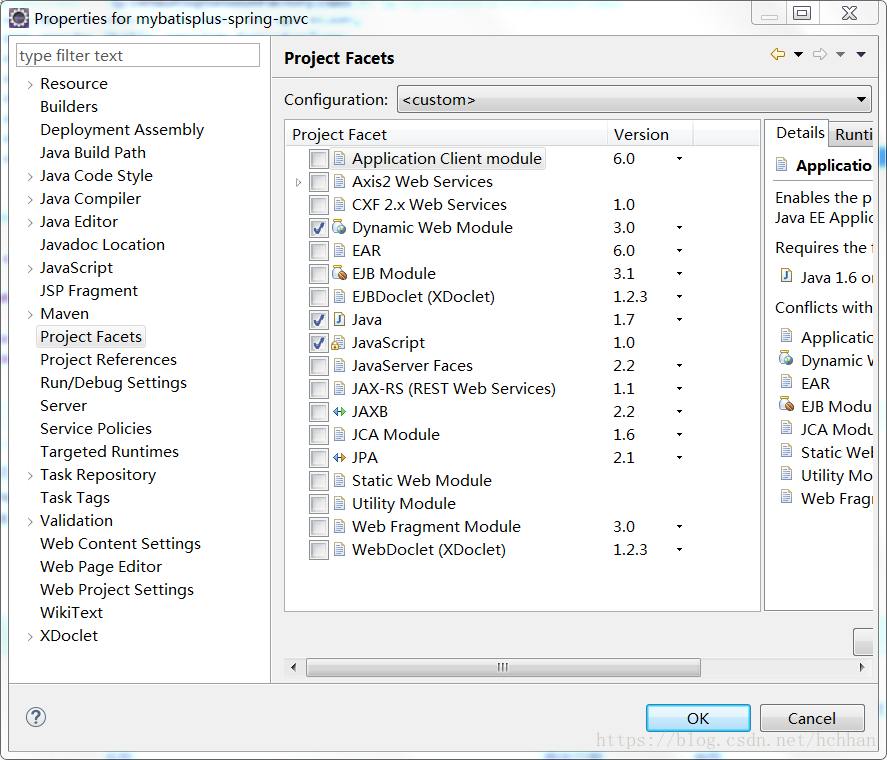
Task: Enable the Application Client module checkbox
Action: [x=318, y=159]
